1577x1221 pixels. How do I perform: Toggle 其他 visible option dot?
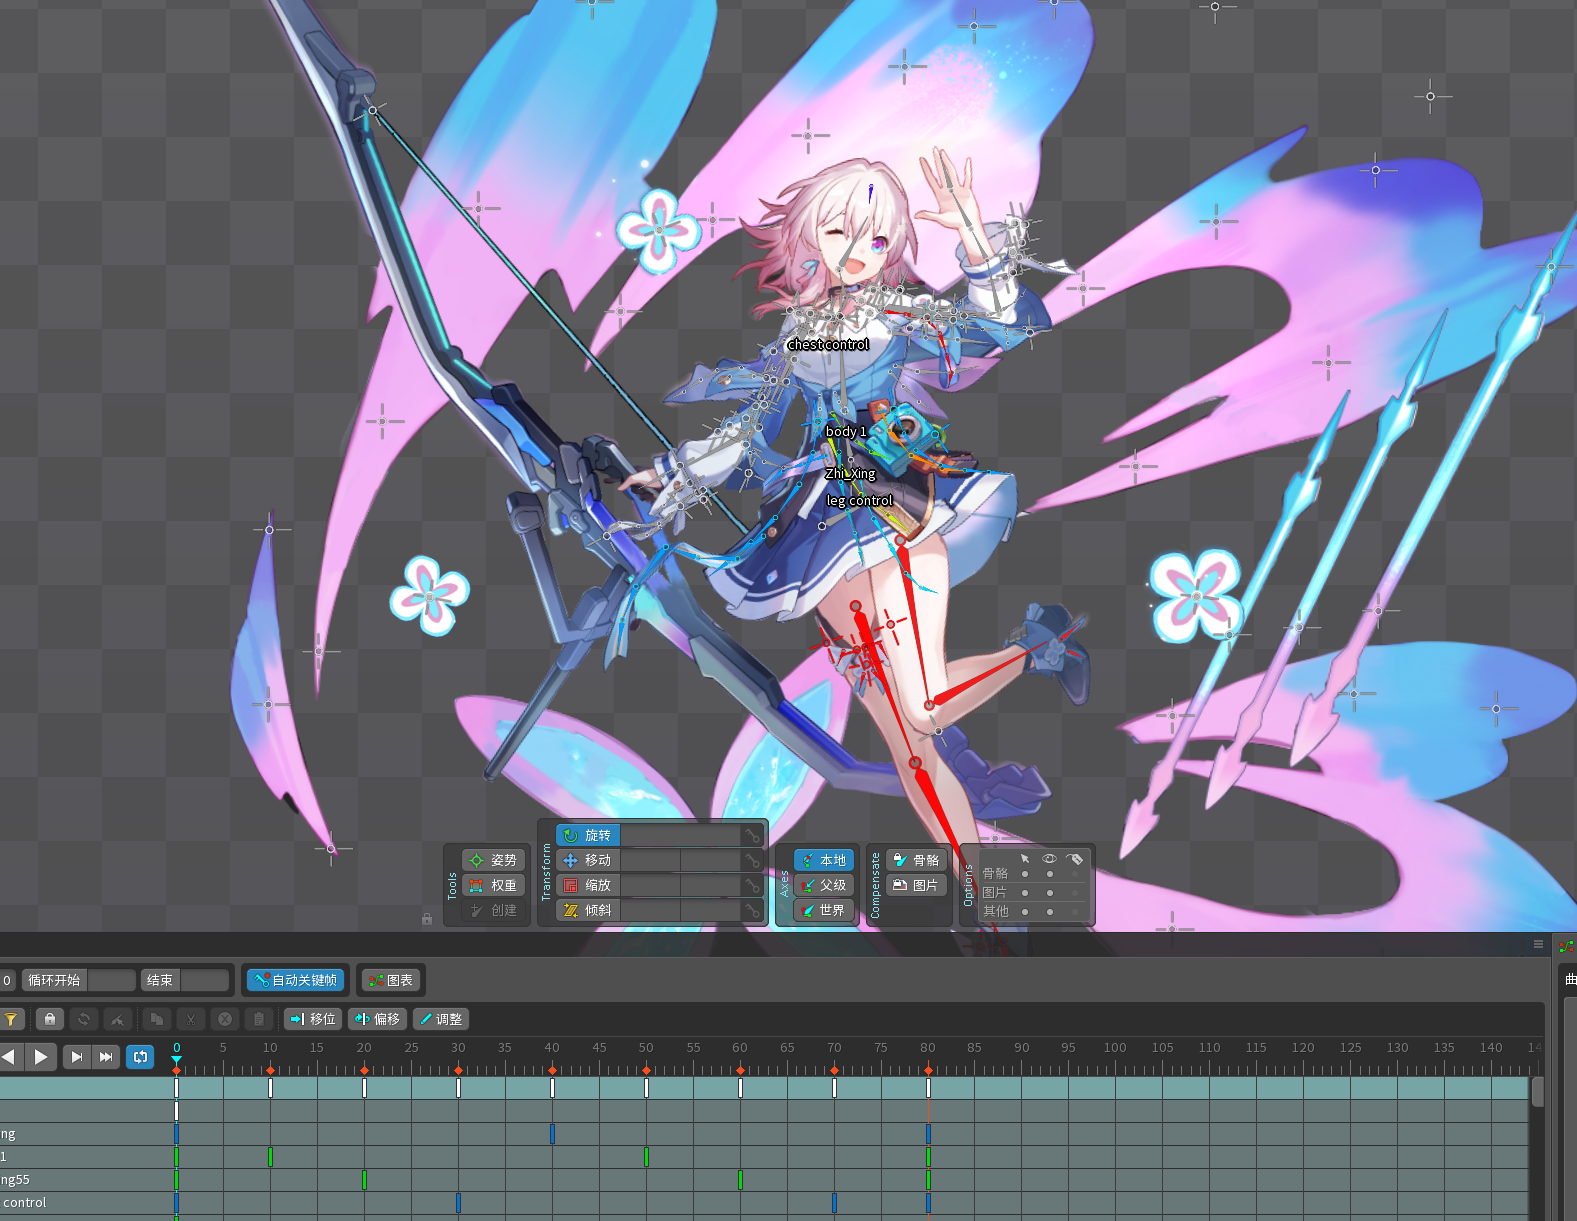coord(1050,911)
